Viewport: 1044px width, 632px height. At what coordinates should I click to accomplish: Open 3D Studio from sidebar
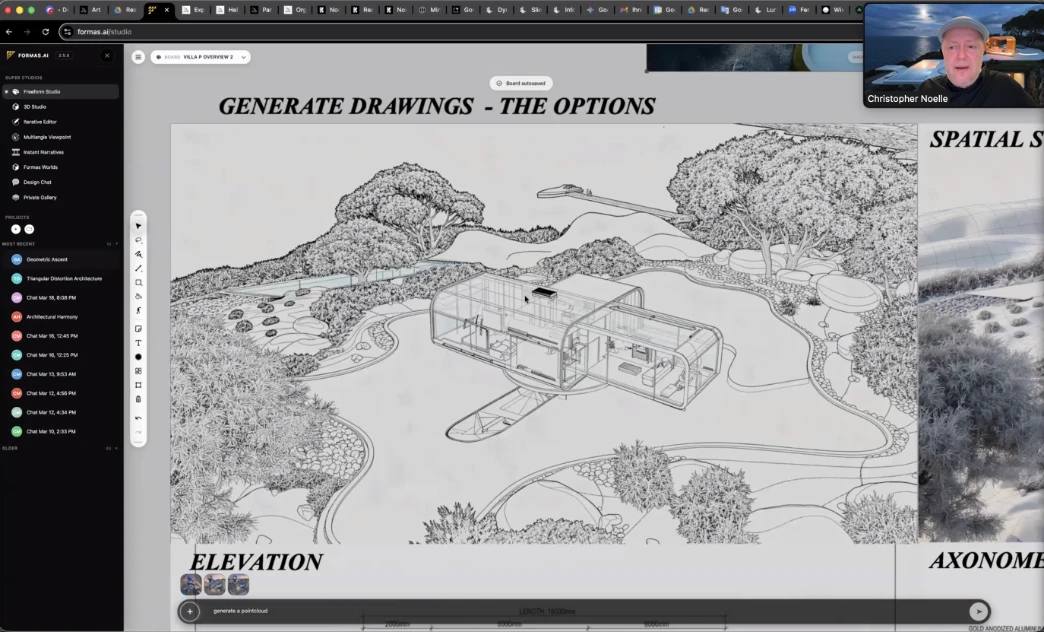pyautogui.click(x=35, y=106)
